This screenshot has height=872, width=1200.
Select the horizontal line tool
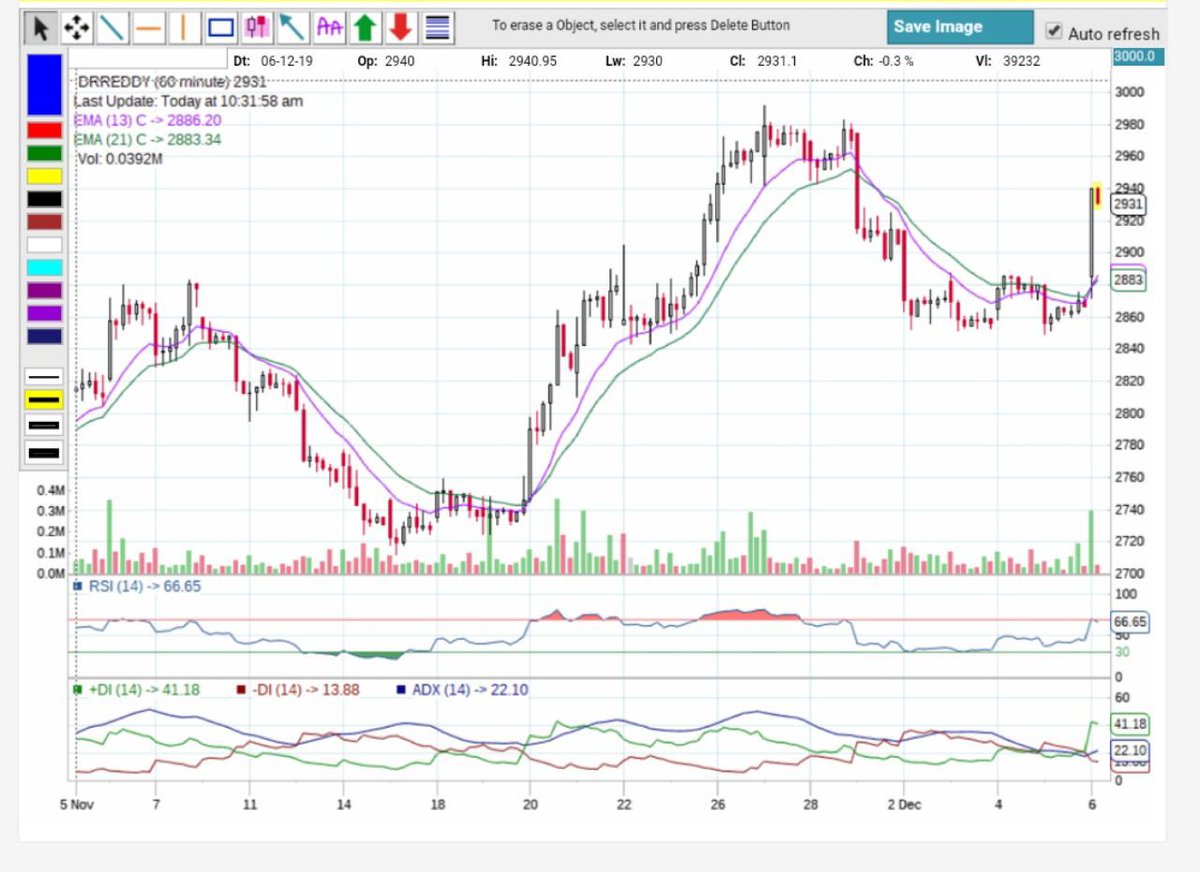point(148,28)
